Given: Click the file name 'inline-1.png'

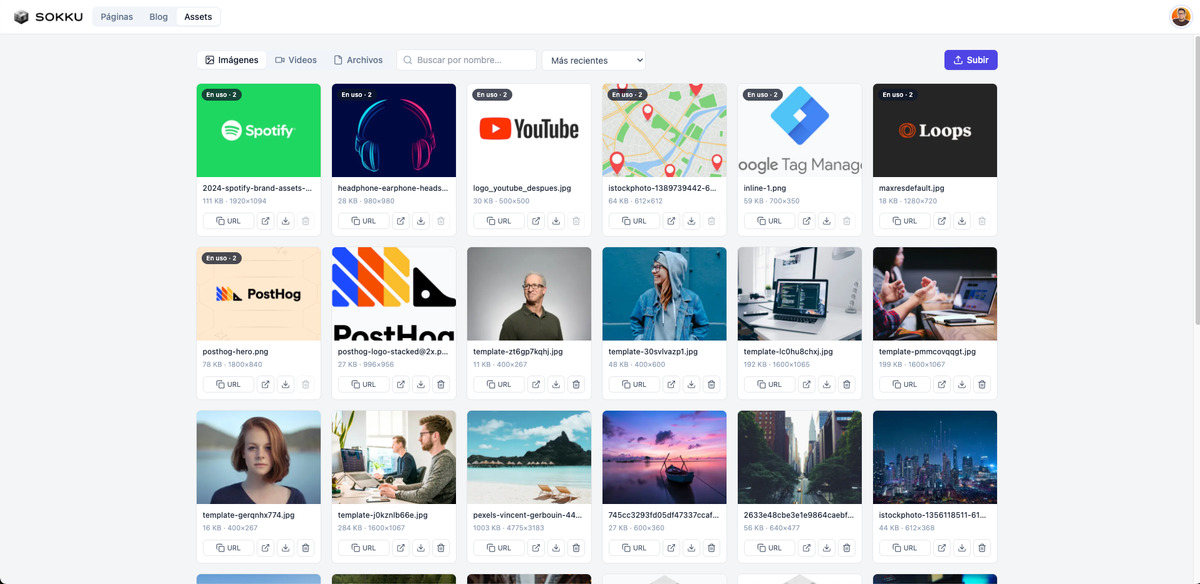Looking at the screenshot, I should click(765, 188).
